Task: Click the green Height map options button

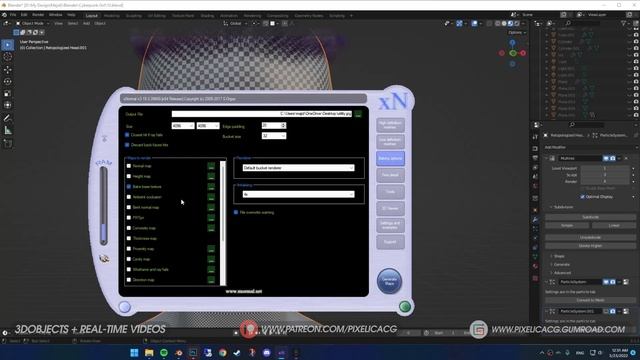Action: (x=211, y=176)
